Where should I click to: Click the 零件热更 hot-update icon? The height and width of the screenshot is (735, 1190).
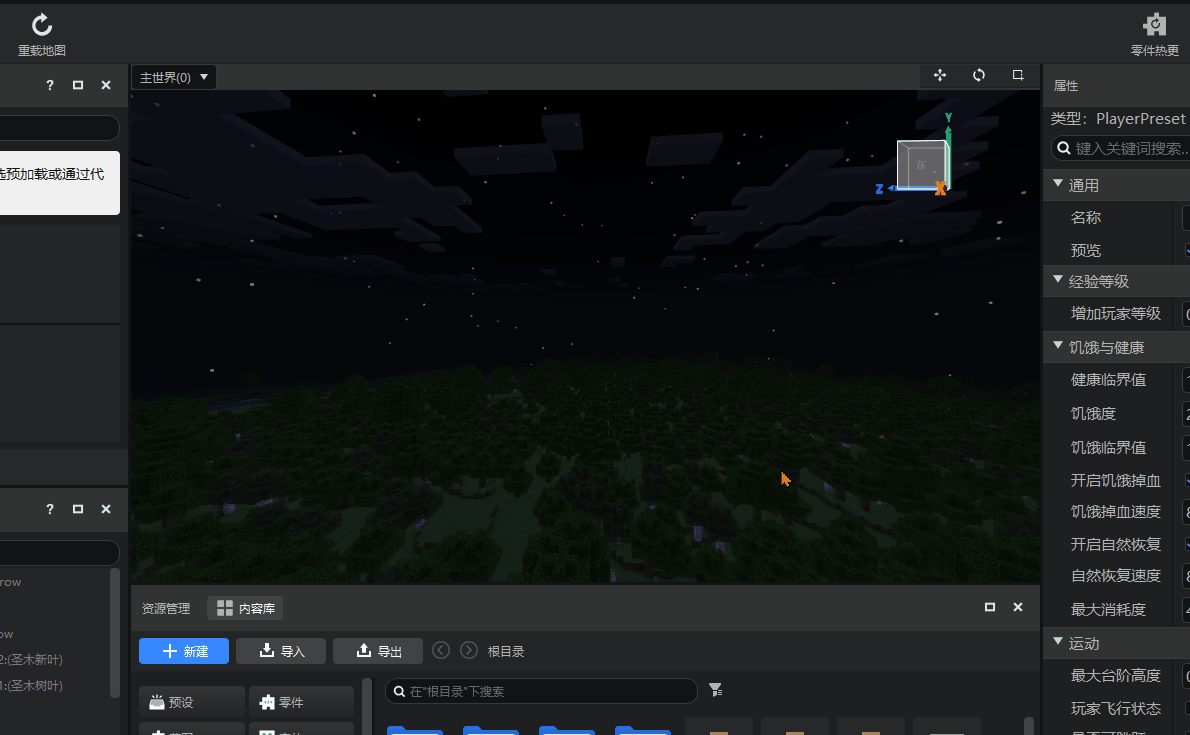pos(1154,25)
